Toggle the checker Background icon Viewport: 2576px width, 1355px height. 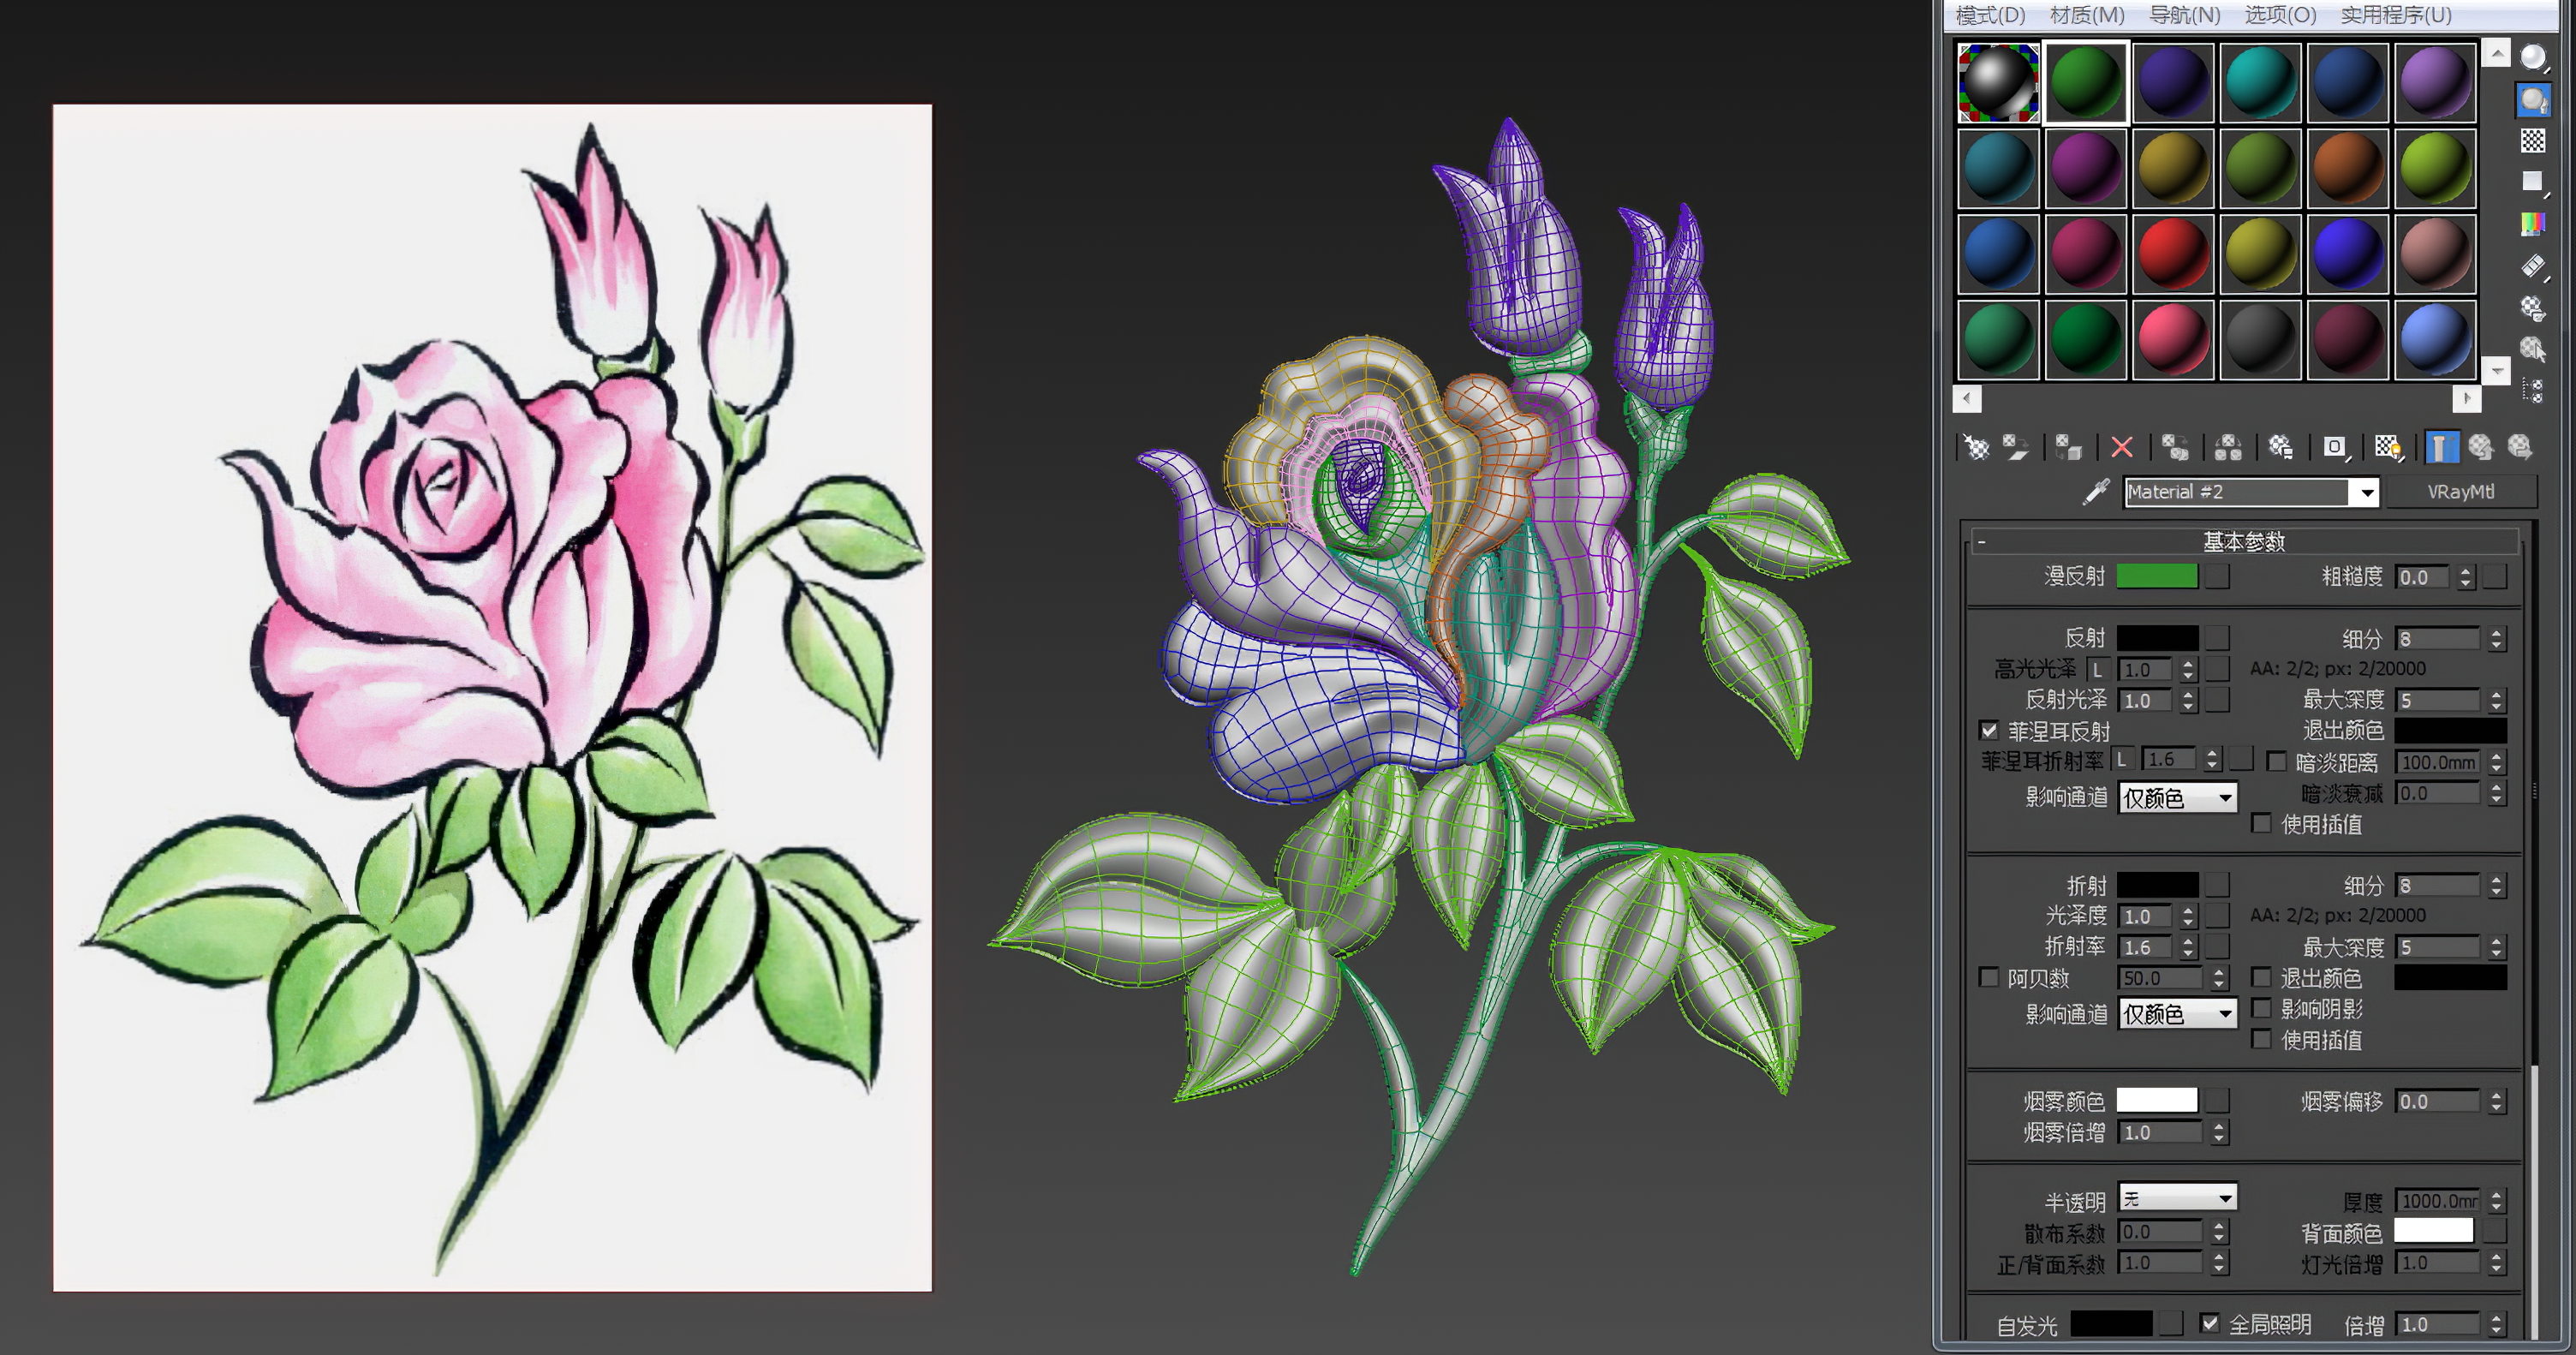coord(2533,140)
